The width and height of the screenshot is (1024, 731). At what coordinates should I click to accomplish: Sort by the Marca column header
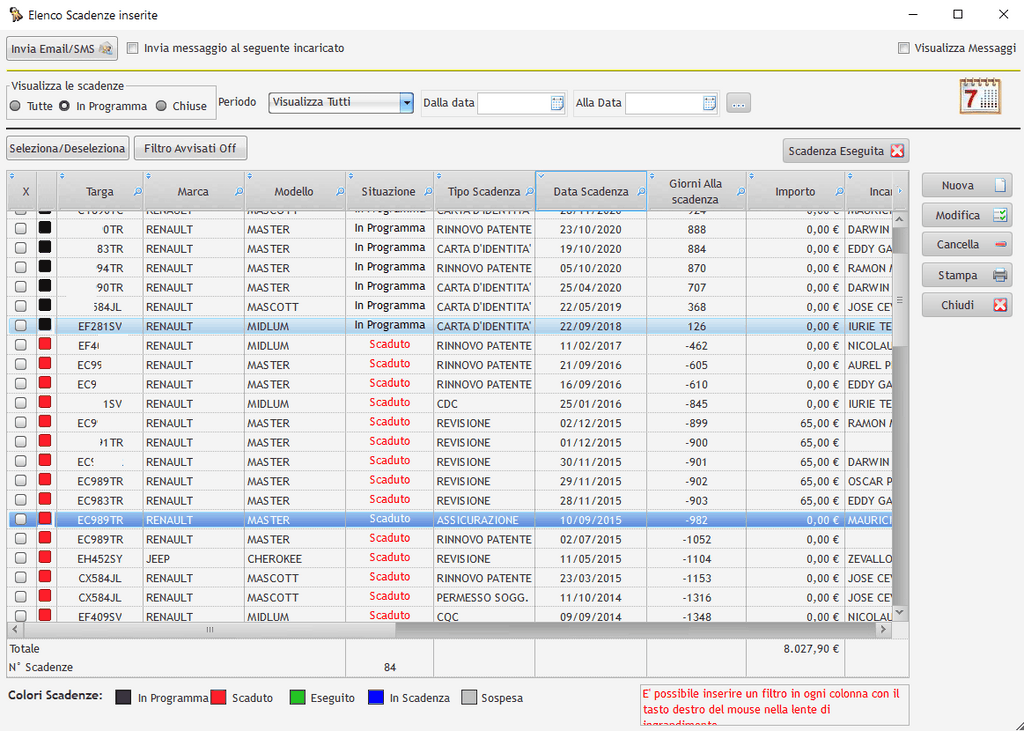click(193, 192)
